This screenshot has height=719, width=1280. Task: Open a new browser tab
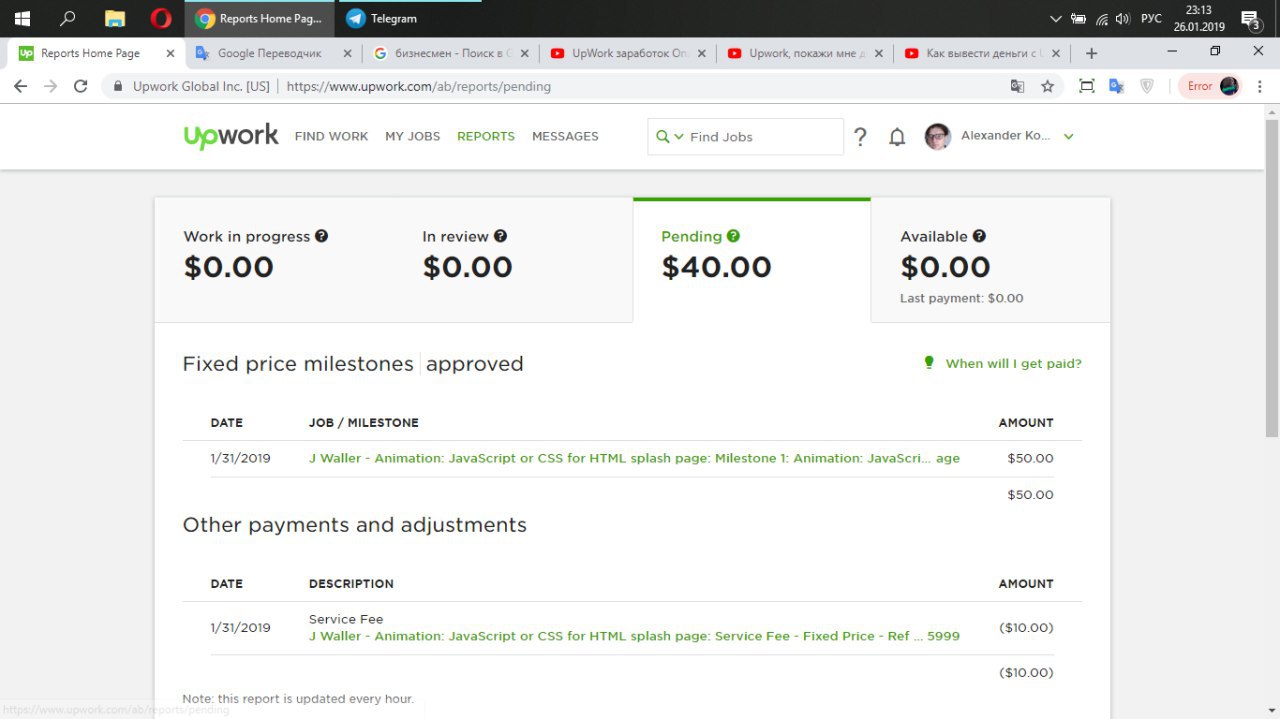tap(1091, 53)
